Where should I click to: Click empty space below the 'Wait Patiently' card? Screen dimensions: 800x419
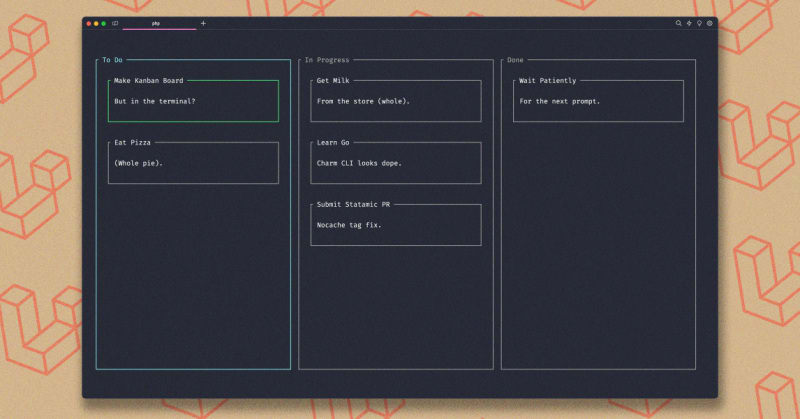click(598, 250)
